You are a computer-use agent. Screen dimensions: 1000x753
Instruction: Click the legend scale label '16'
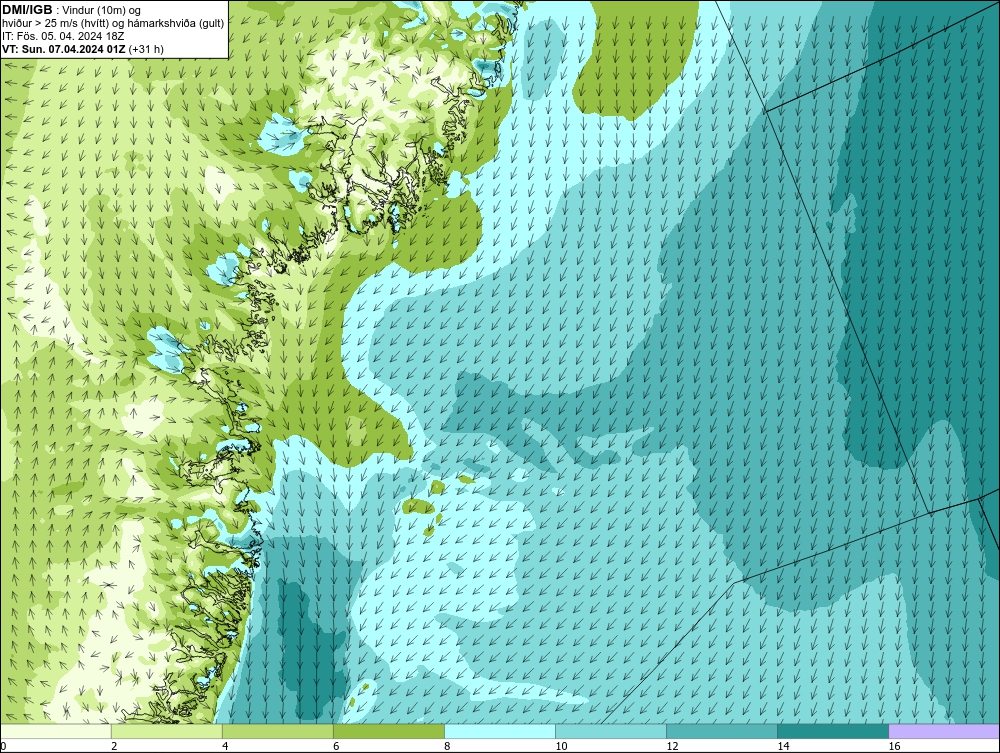coord(894,747)
